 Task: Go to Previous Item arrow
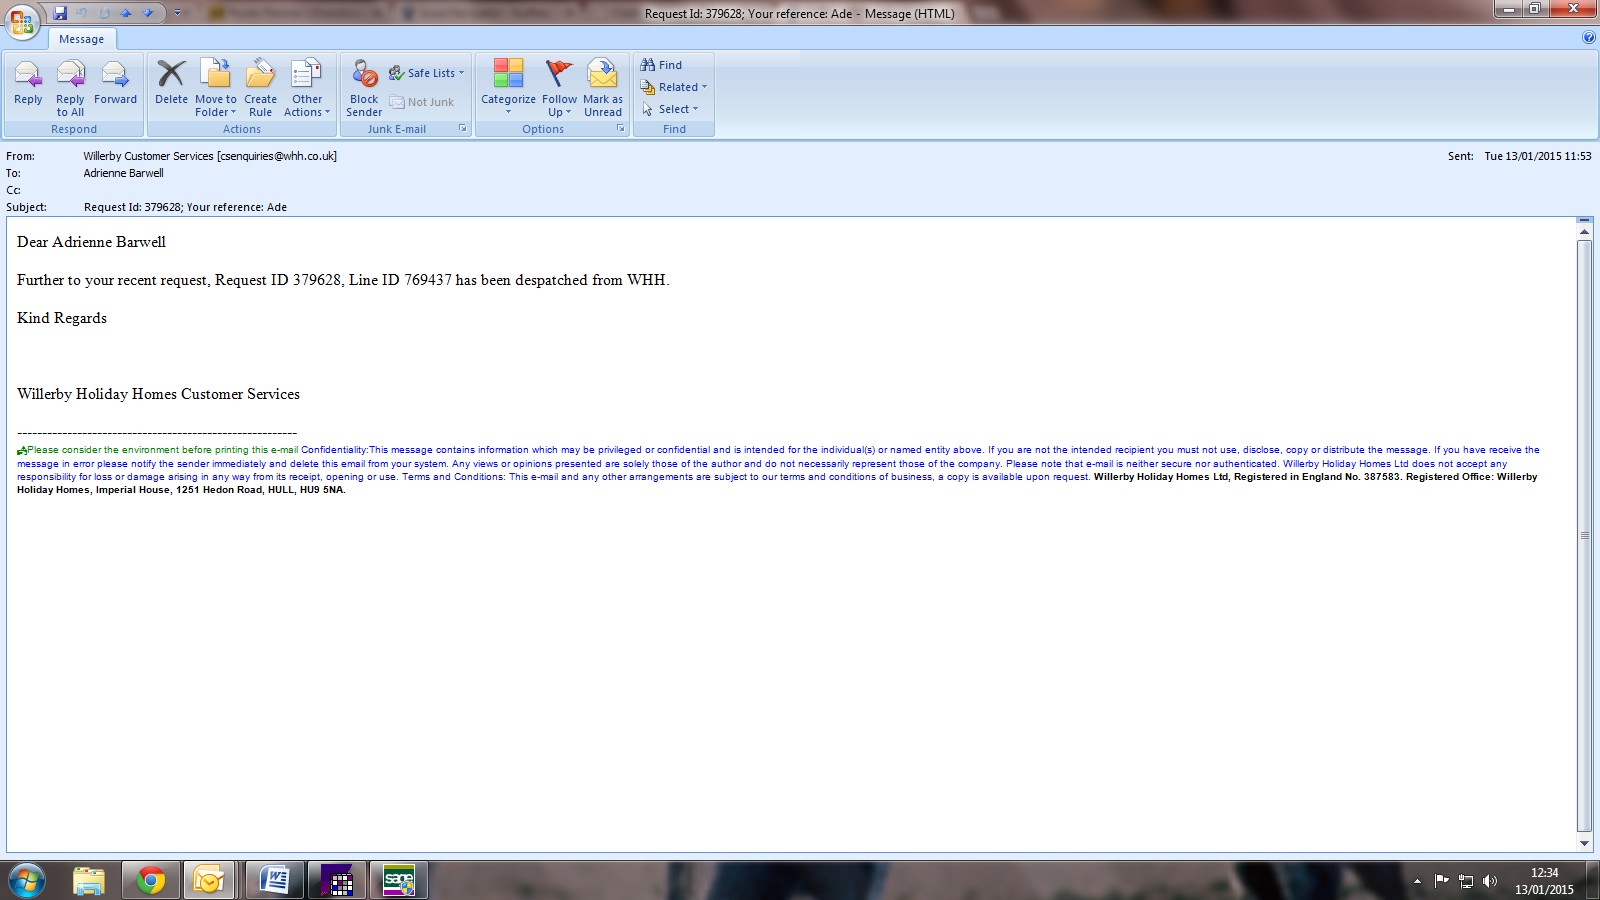click(126, 13)
